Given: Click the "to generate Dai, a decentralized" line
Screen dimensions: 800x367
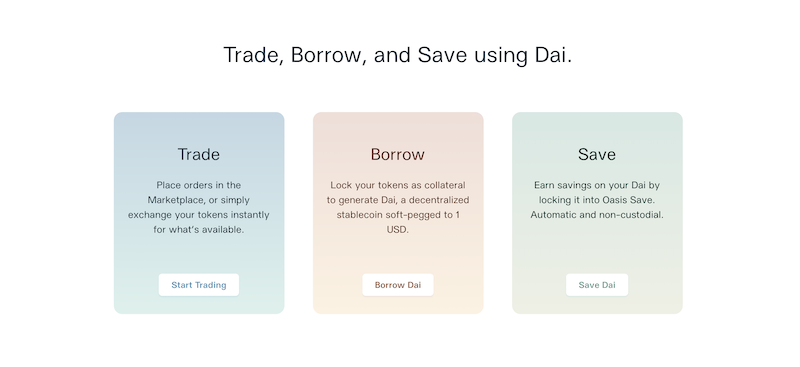Looking at the screenshot, I should [x=398, y=200].
